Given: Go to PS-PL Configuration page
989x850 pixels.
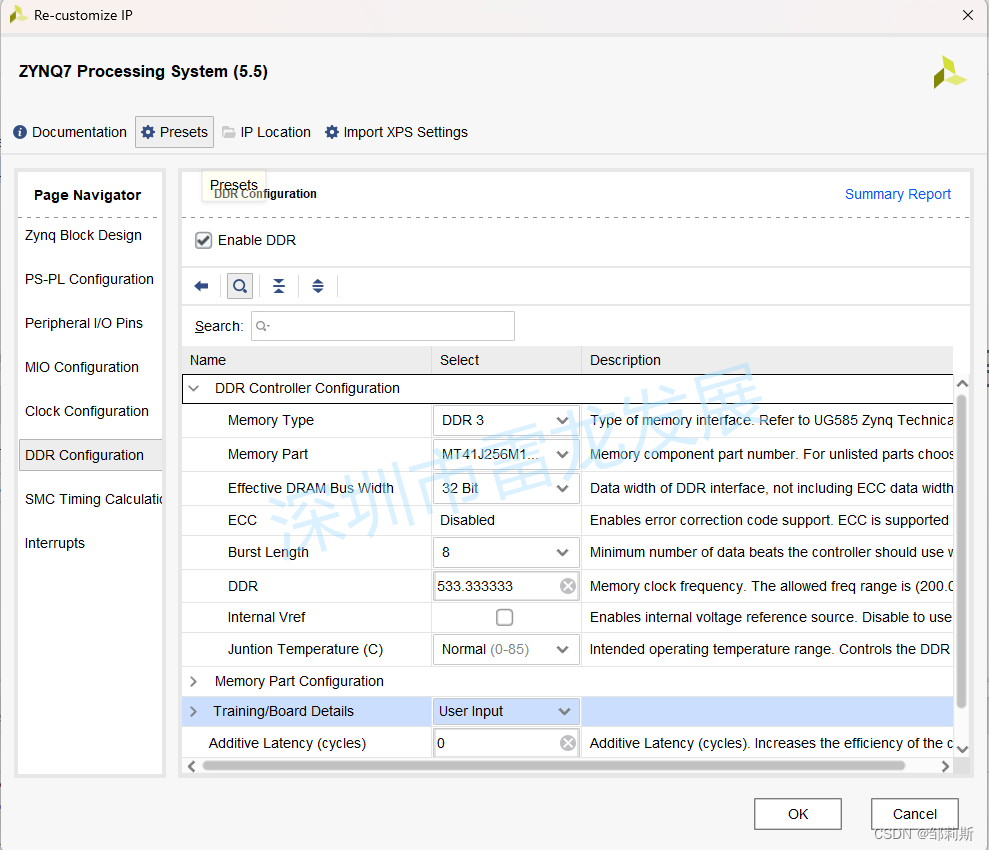Looking at the screenshot, I should 89,279.
